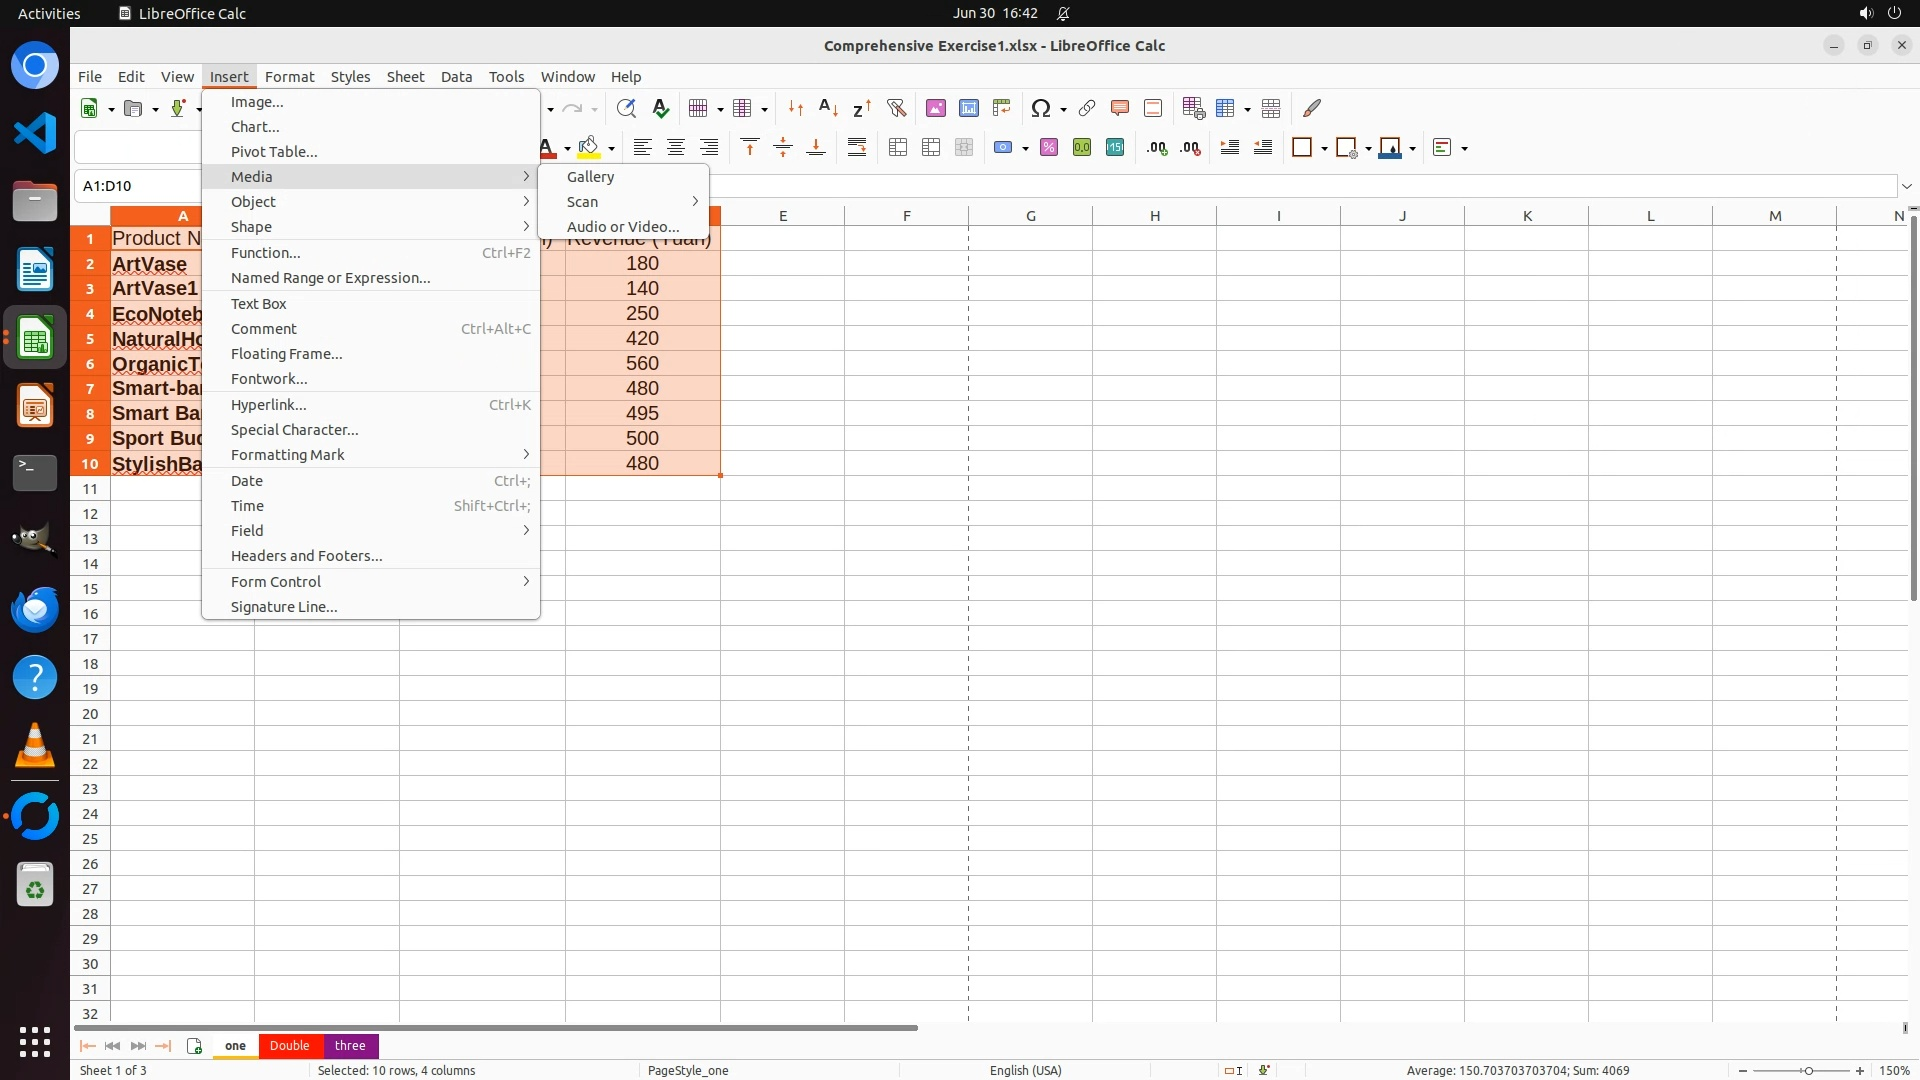This screenshot has width=1920, height=1080.
Task: Click the Add Decimal Place icon
Action: pyautogui.click(x=1157, y=148)
